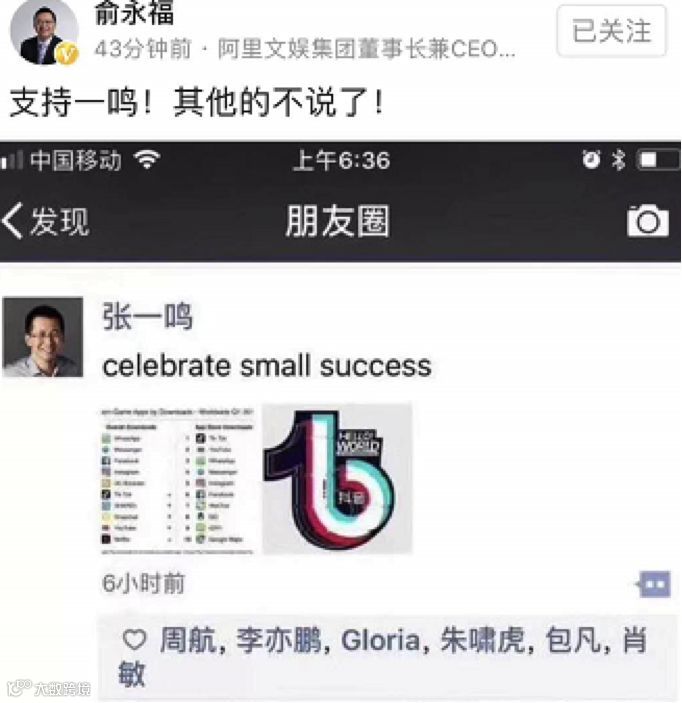Open the Douyin logo image

coord(337,479)
